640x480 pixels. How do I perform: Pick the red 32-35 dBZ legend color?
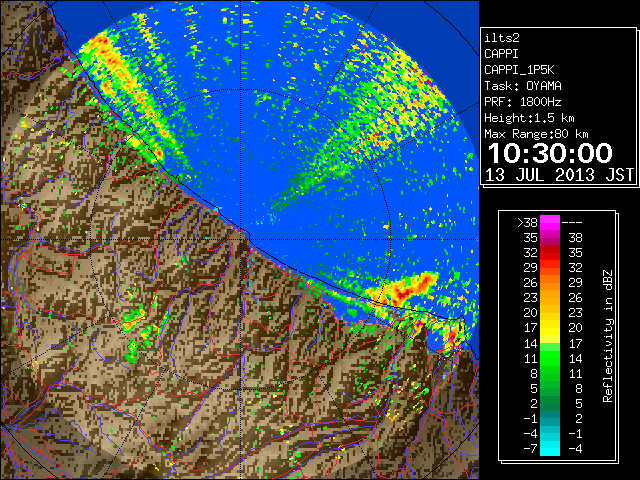[550, 253]
